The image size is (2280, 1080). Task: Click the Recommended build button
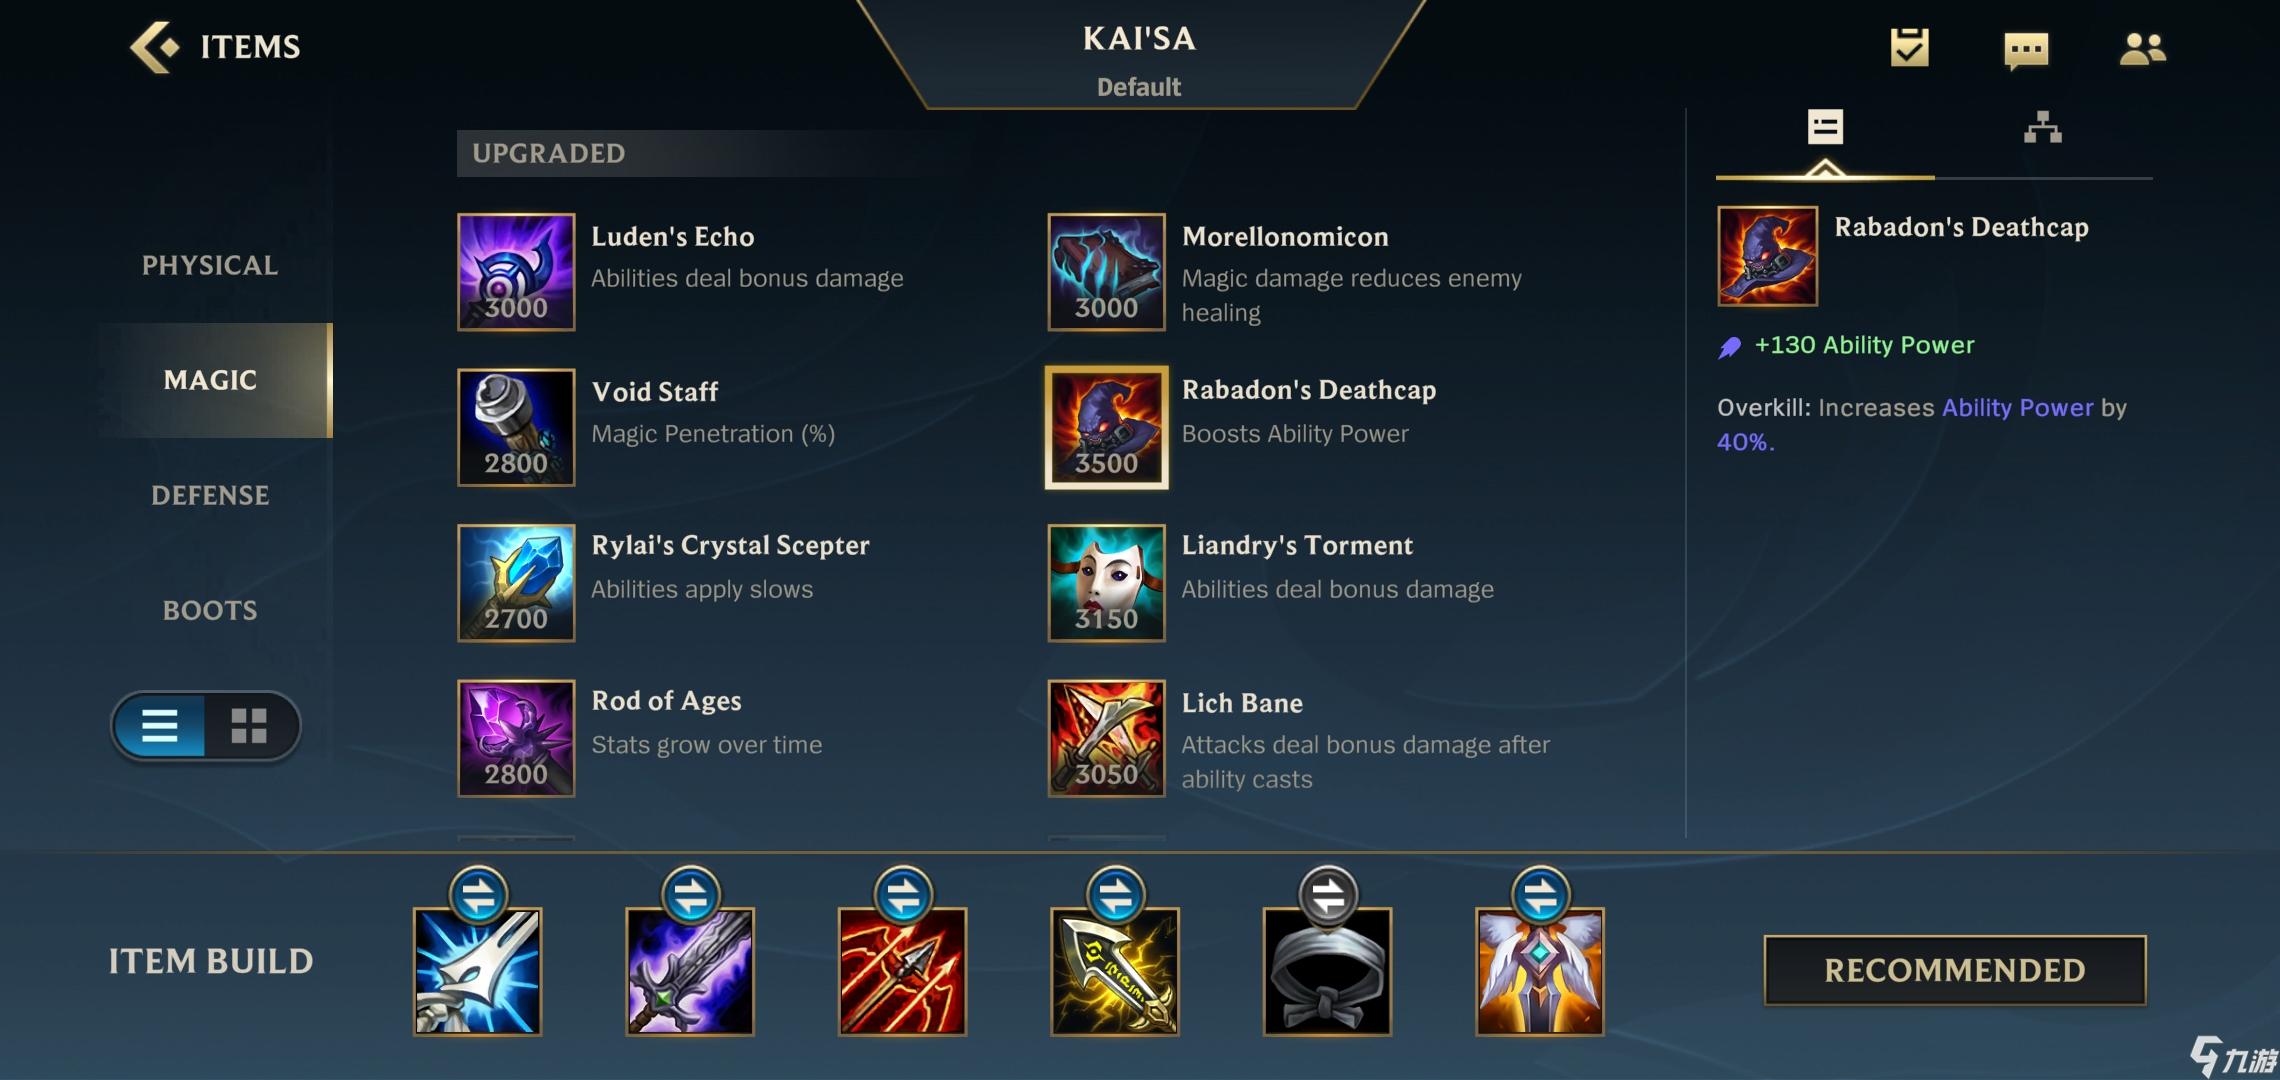pyautogui.click(x=1954, y=970)
